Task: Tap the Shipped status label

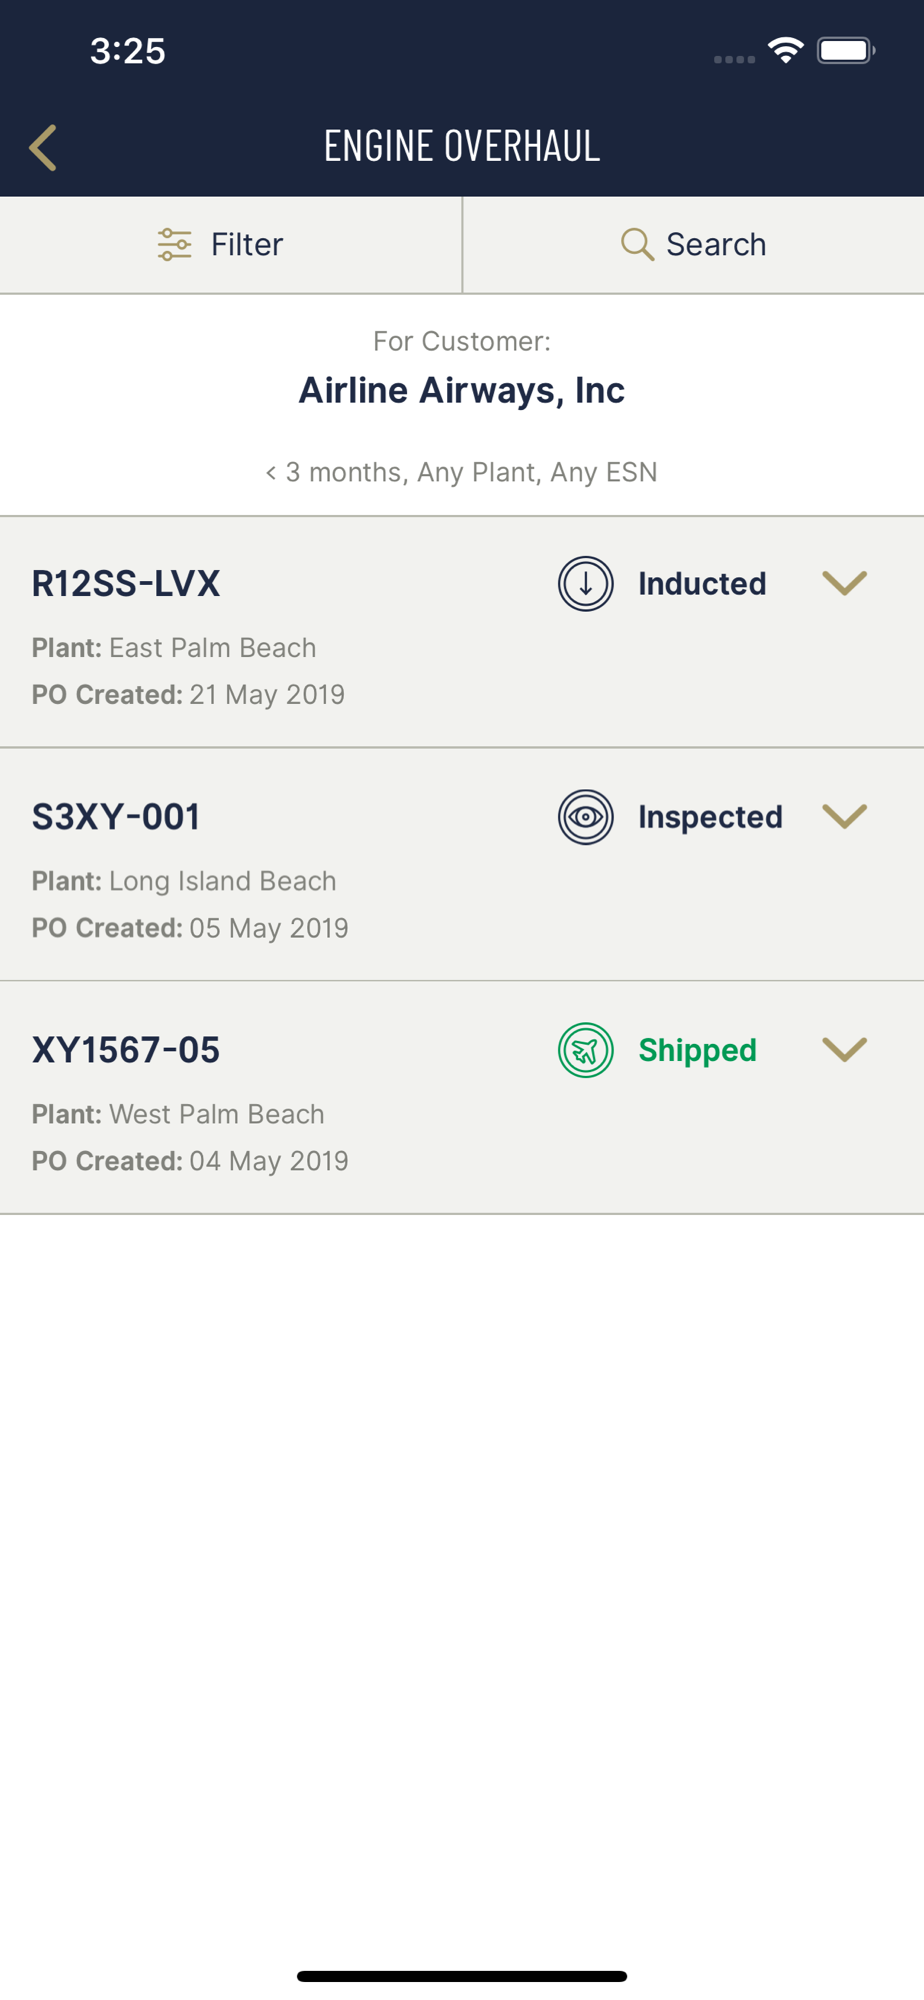Action: click(697, 1050)
